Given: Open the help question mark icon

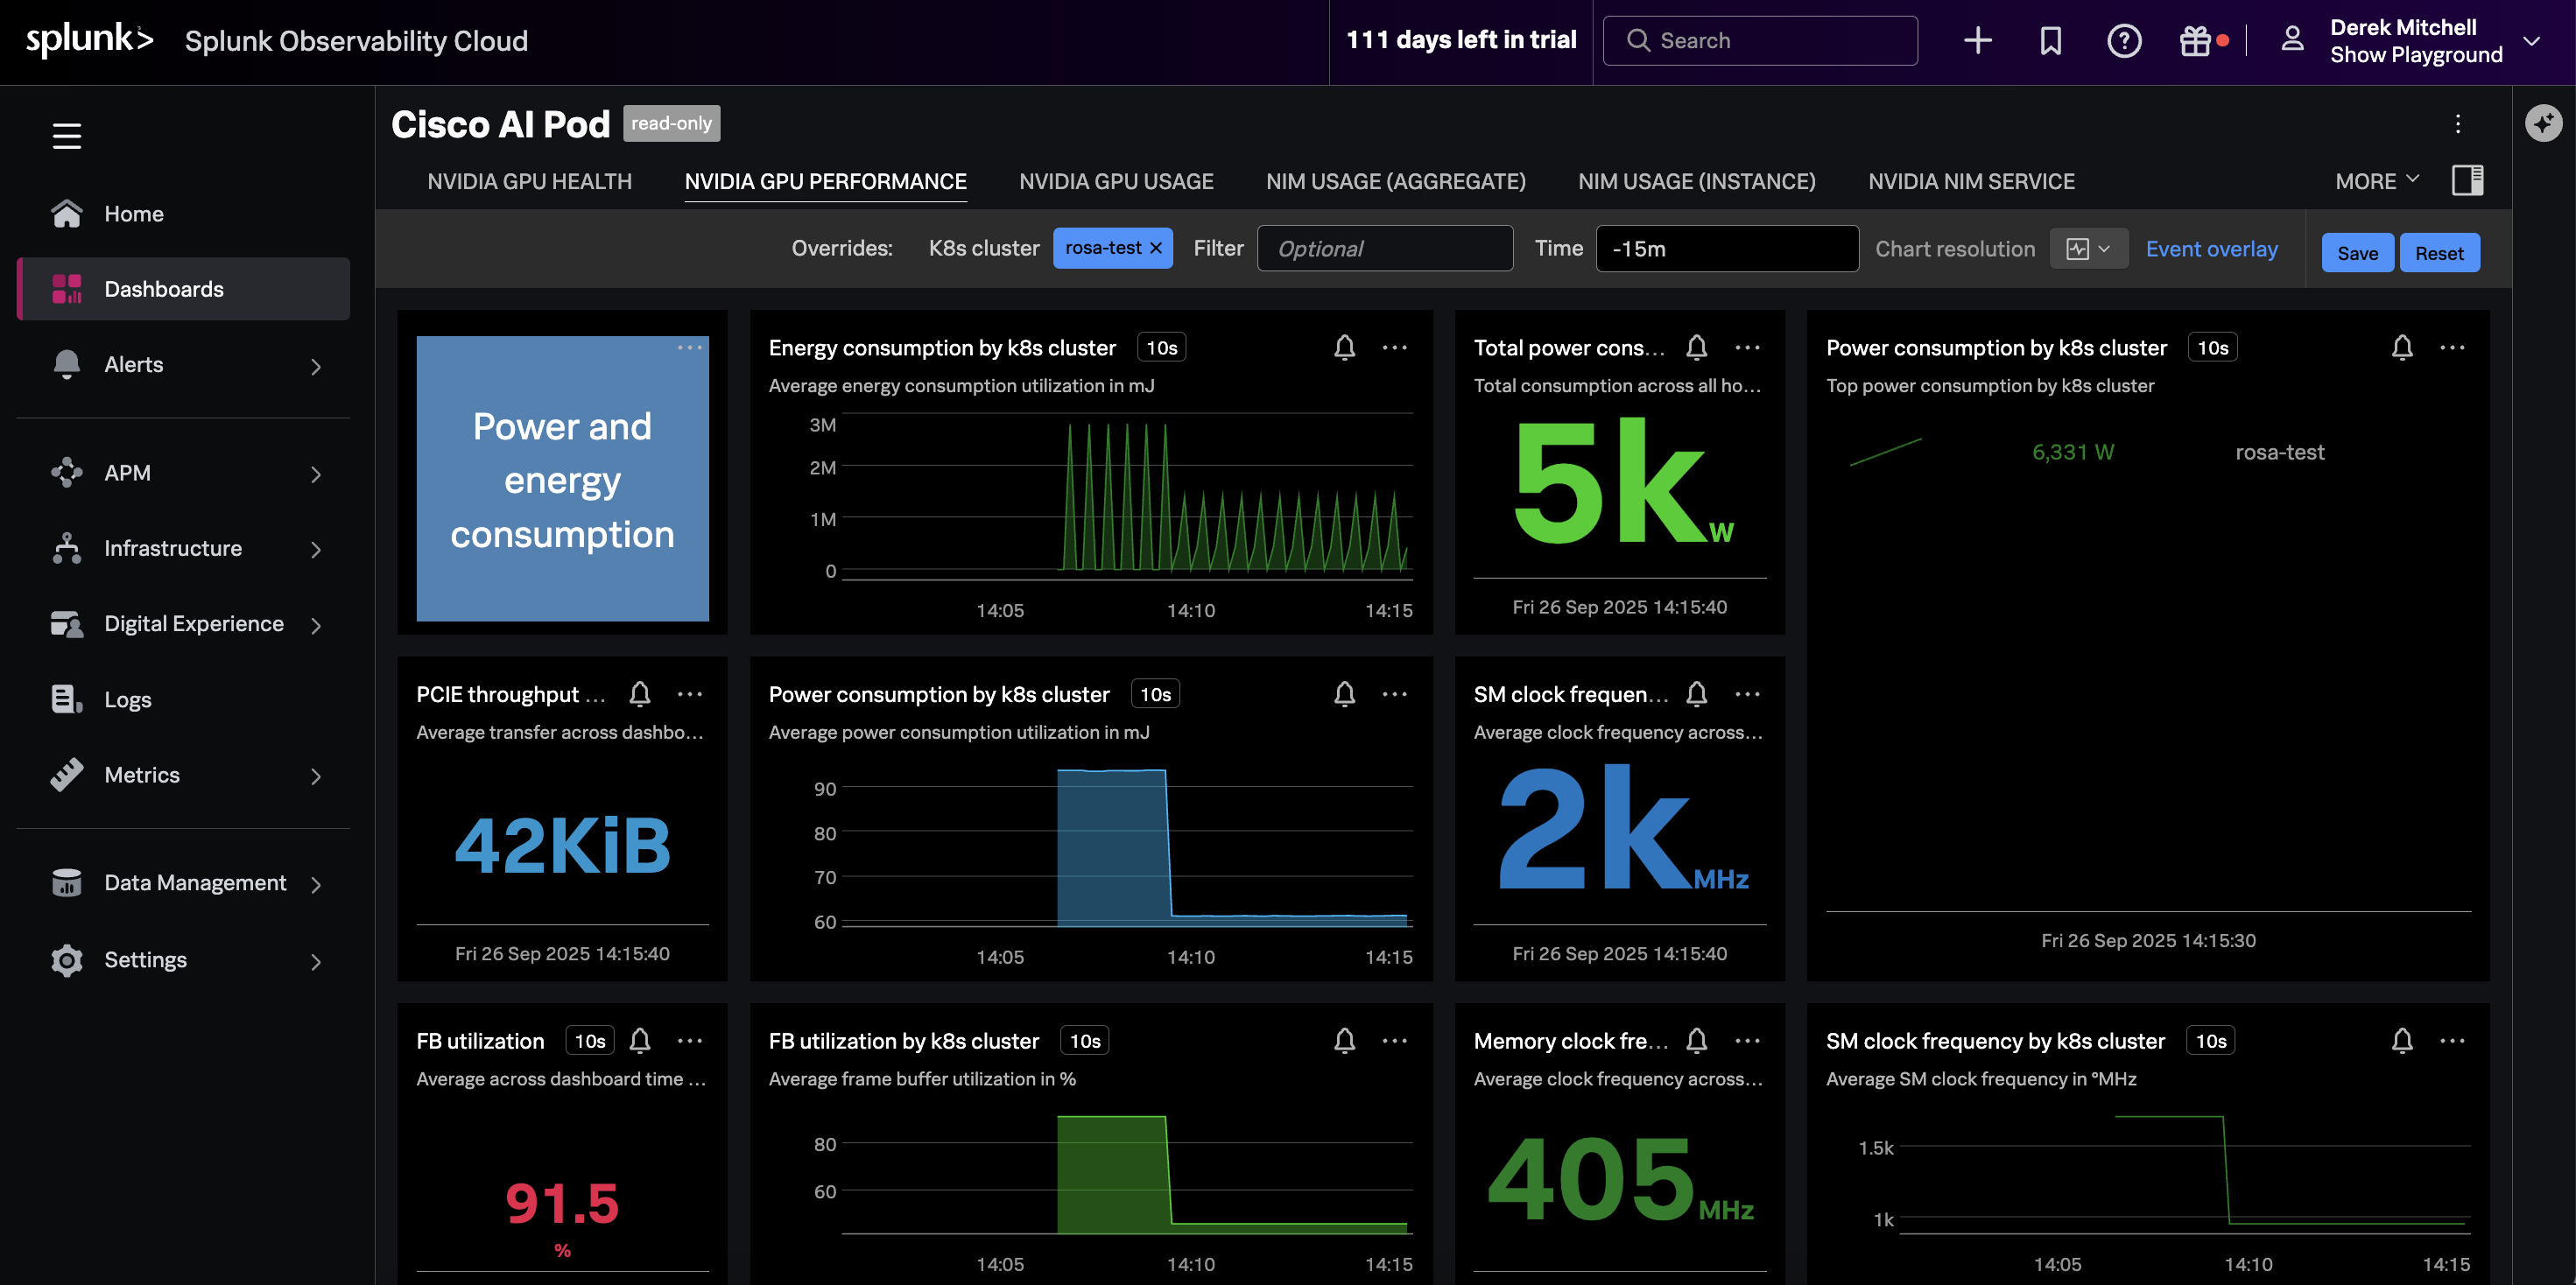Looking at the screenshot, I should (x=2123, y=41).
